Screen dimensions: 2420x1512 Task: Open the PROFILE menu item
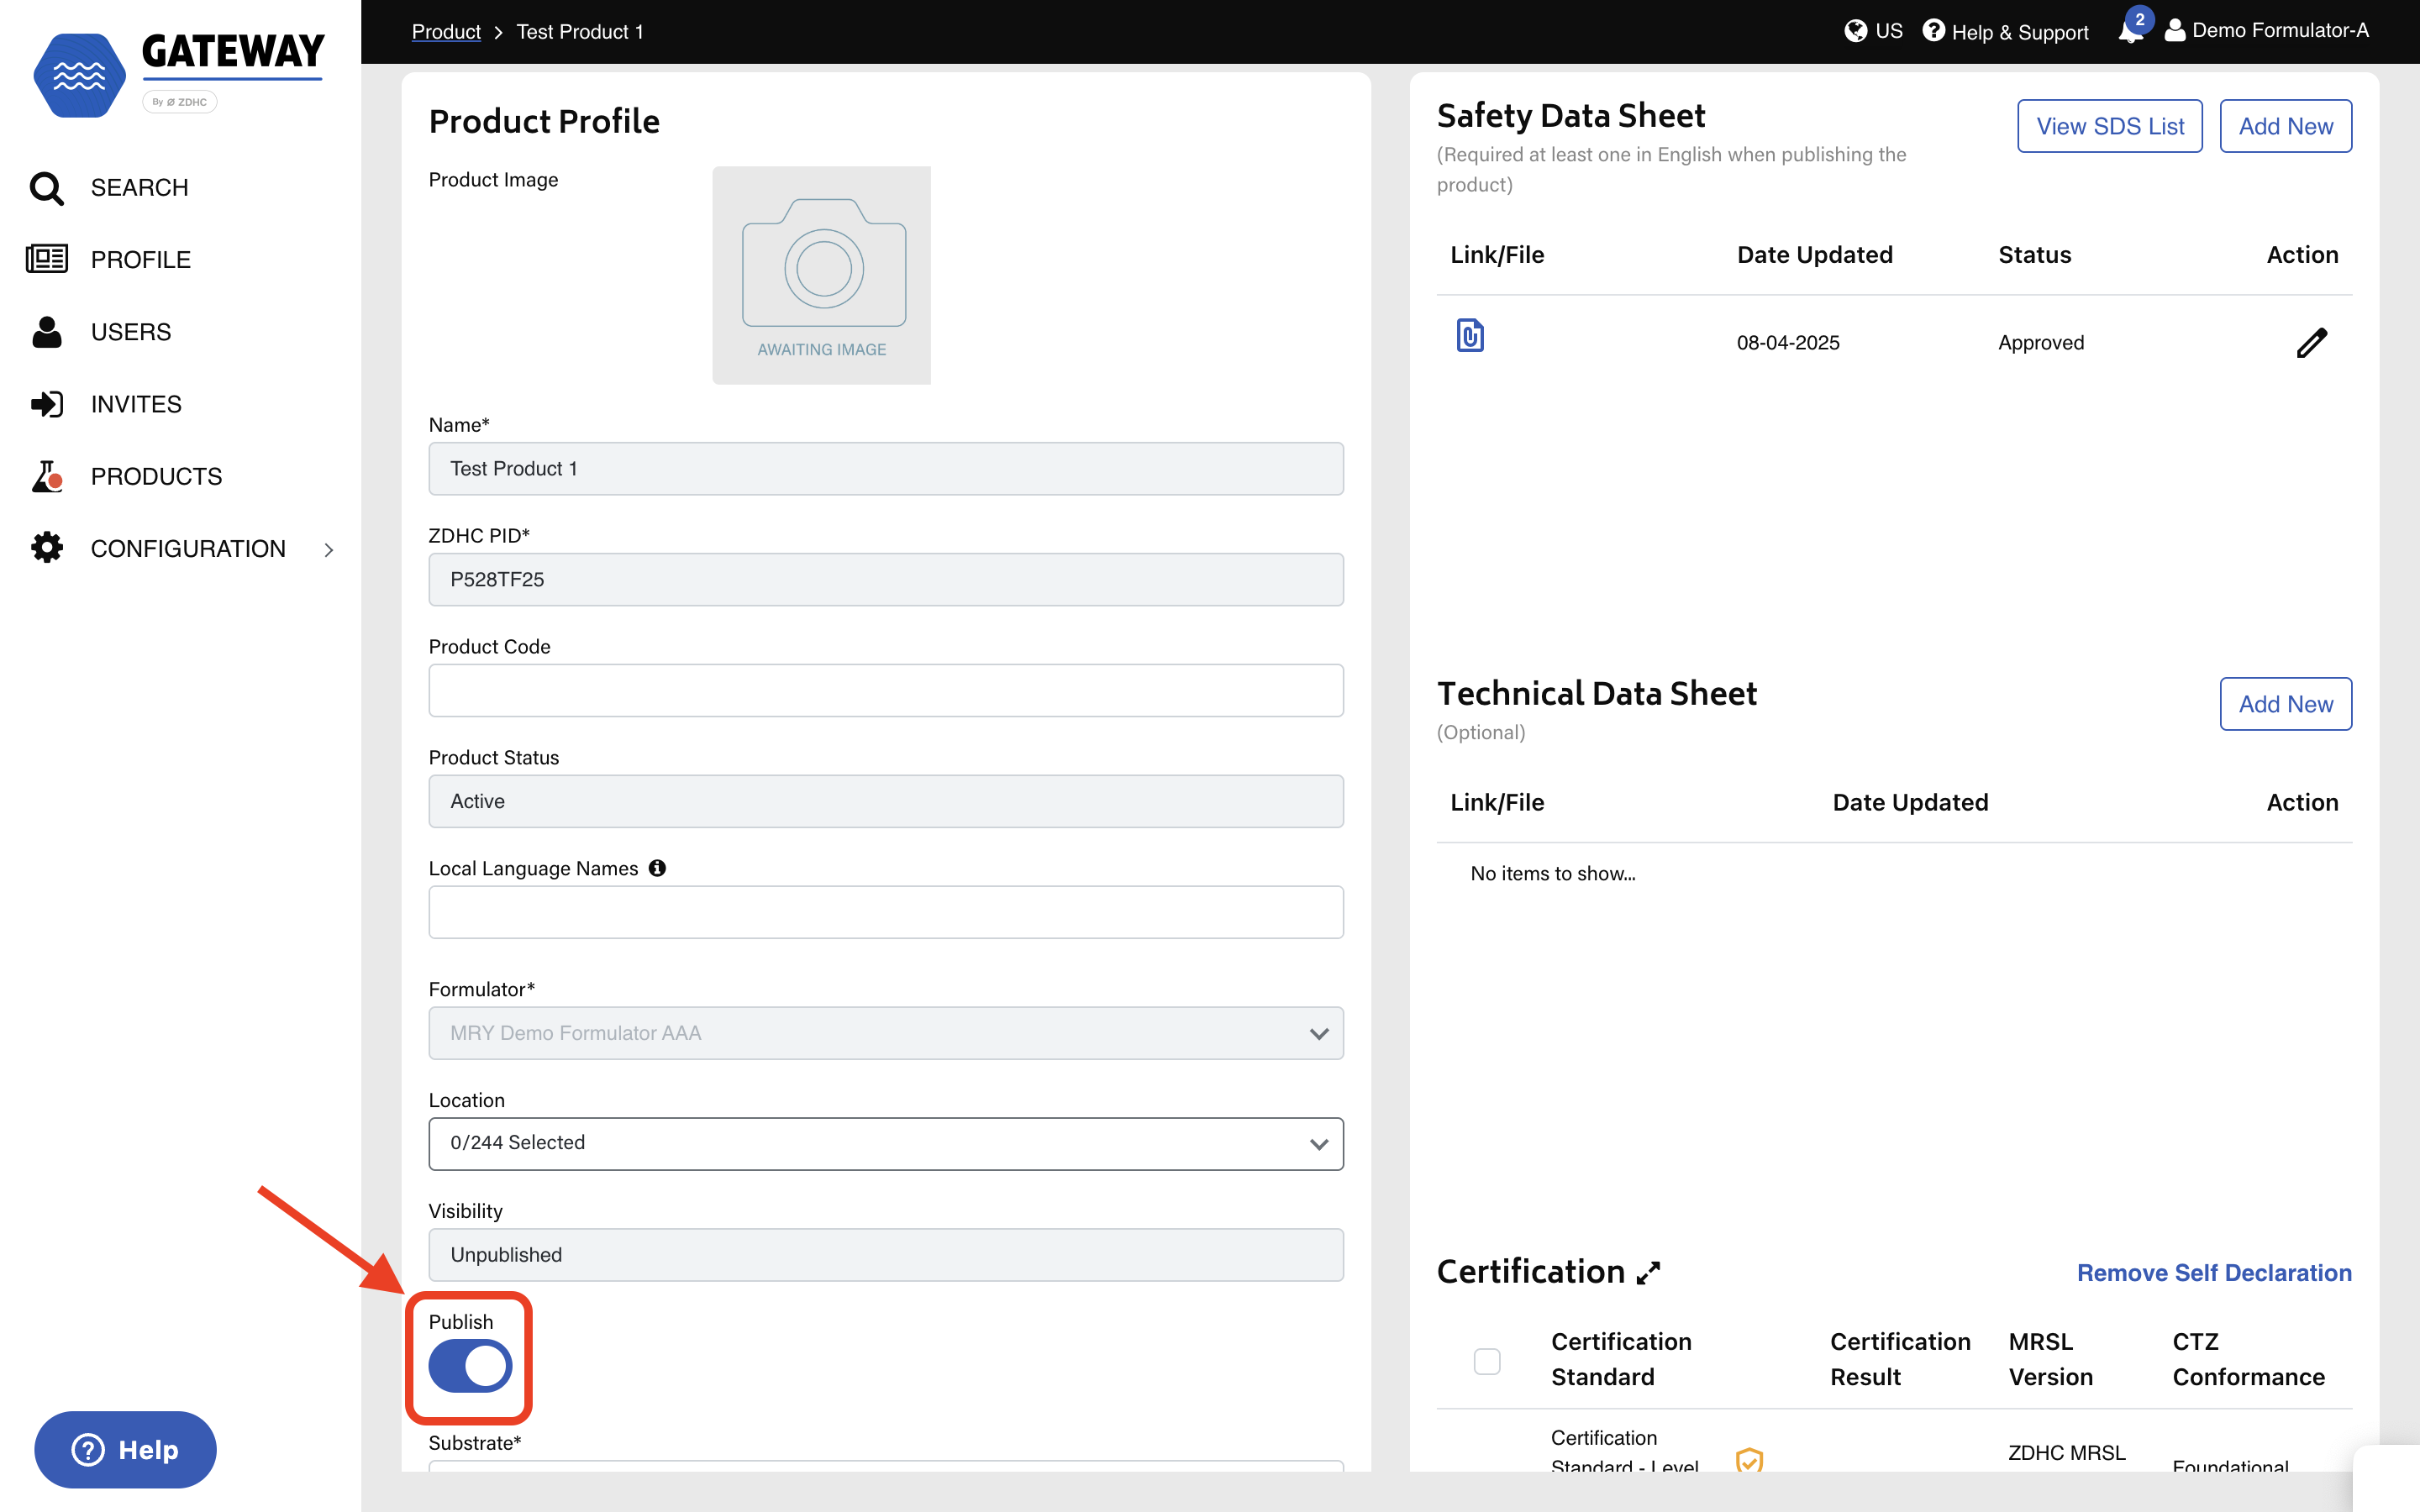pyautogui.click(x=140, y=260)
